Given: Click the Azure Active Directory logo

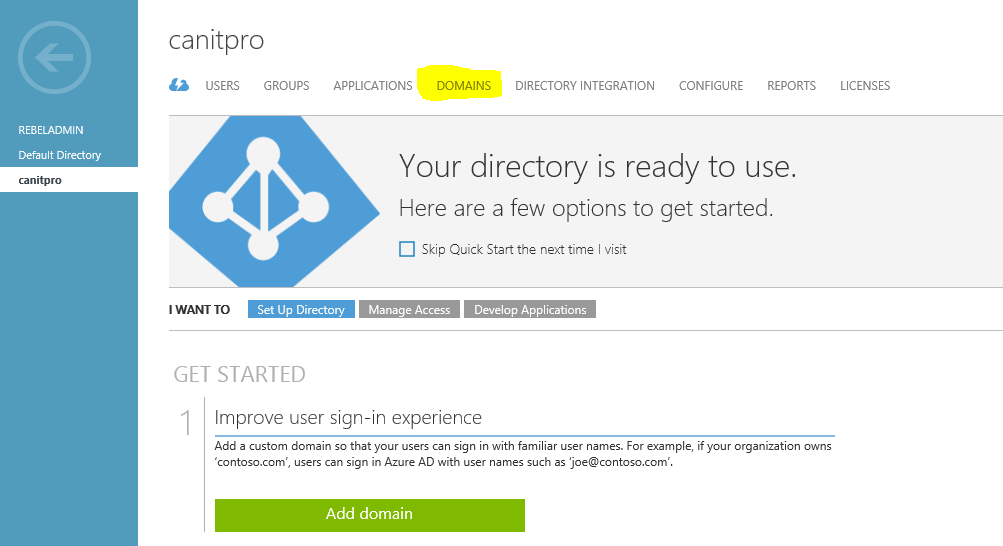Looking at the screenshot, I should click(x=274, y=201).
